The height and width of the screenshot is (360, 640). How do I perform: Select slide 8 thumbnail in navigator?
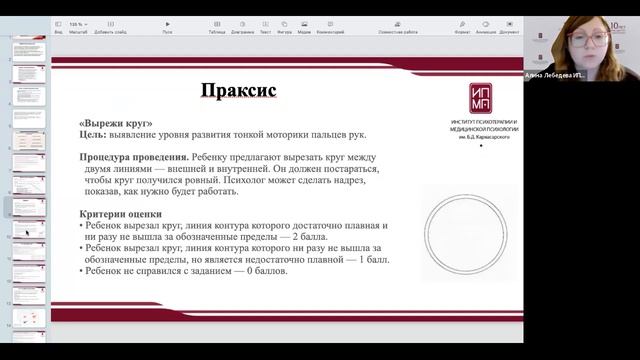click(x=29, y=185)
